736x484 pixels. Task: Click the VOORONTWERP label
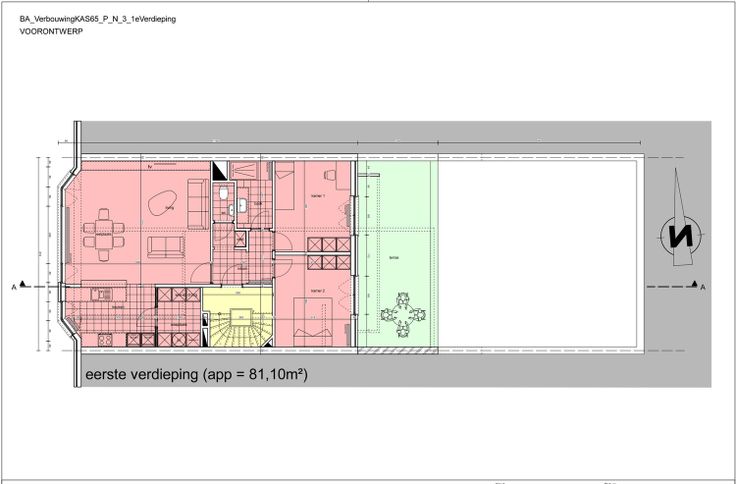pos(52,33)
